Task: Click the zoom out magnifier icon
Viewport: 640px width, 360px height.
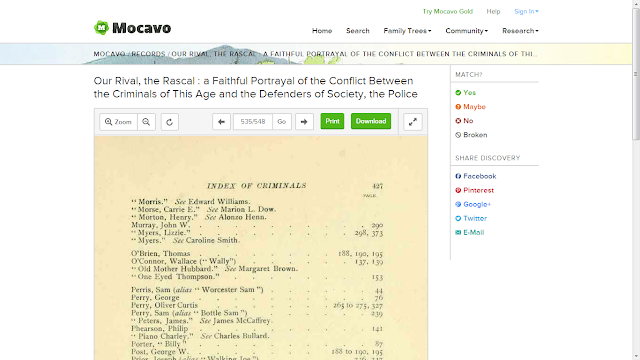Action: coord(146,122)
